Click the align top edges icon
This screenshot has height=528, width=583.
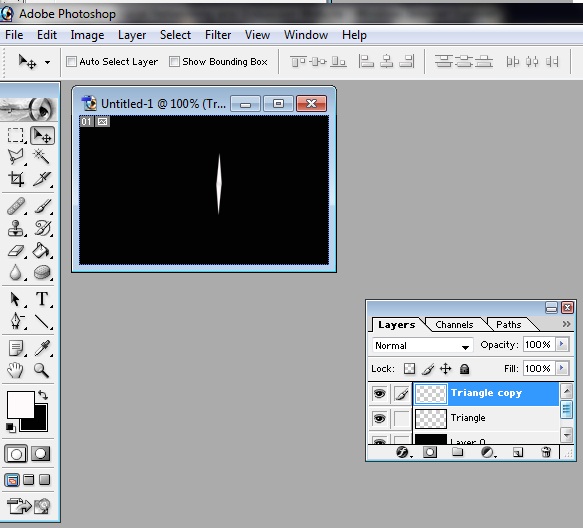point(298,62)
